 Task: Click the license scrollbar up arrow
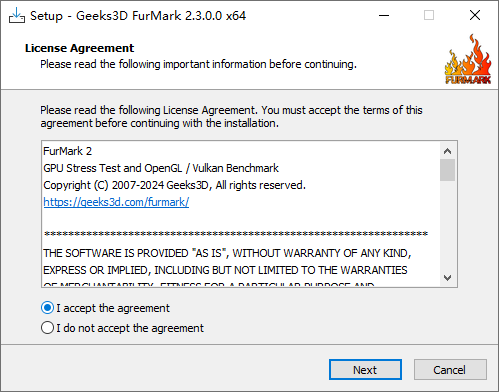447,151
